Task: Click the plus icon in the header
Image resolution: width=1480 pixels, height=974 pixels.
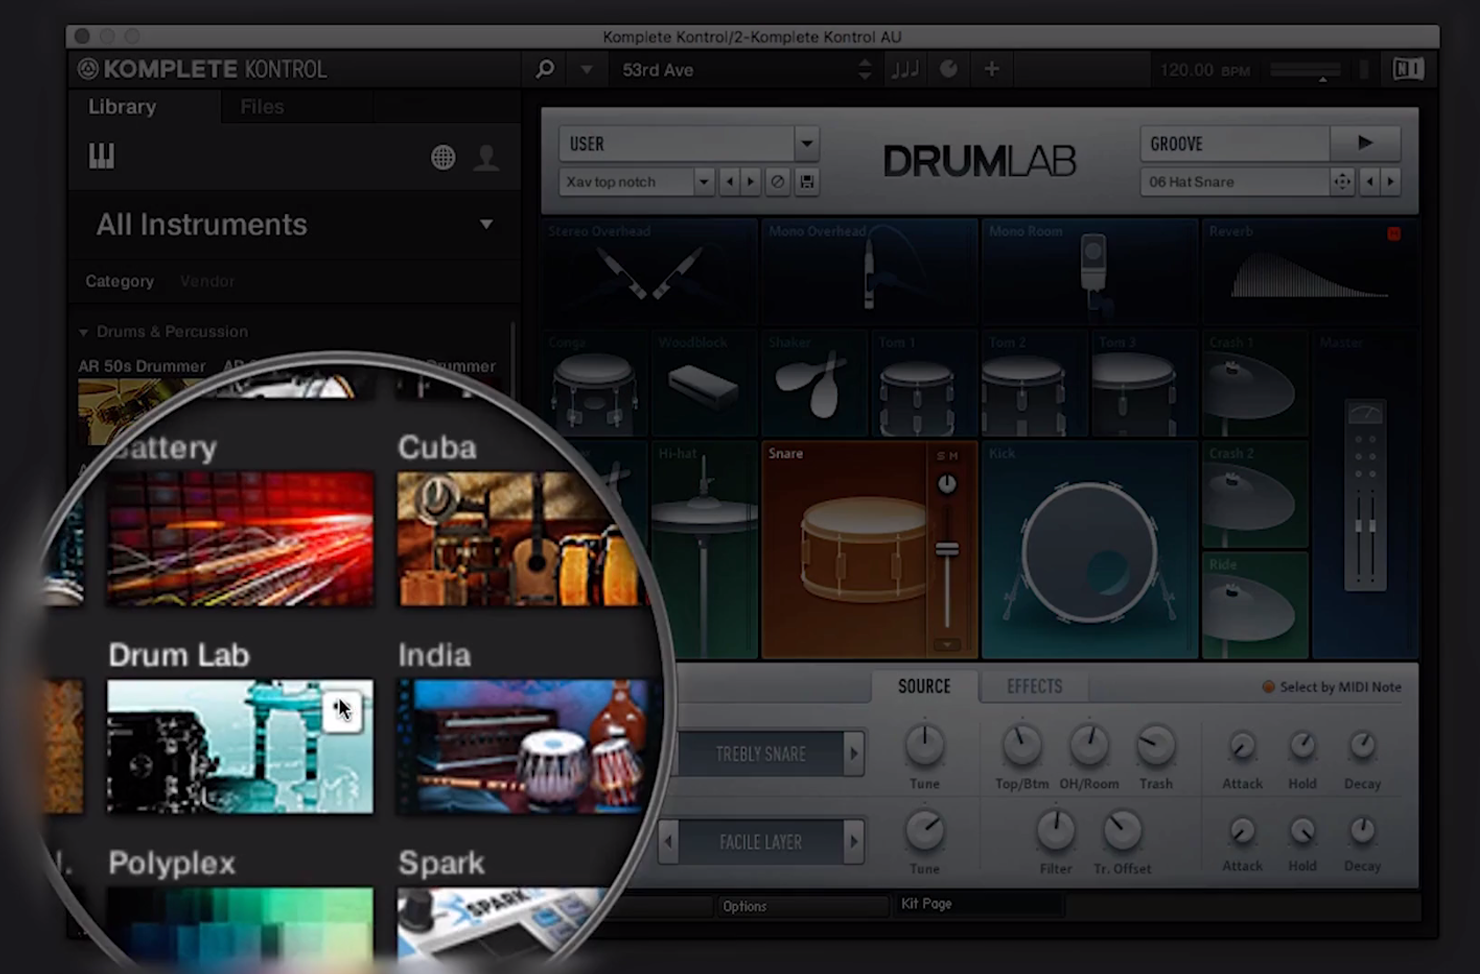Action: coord(991,69)
